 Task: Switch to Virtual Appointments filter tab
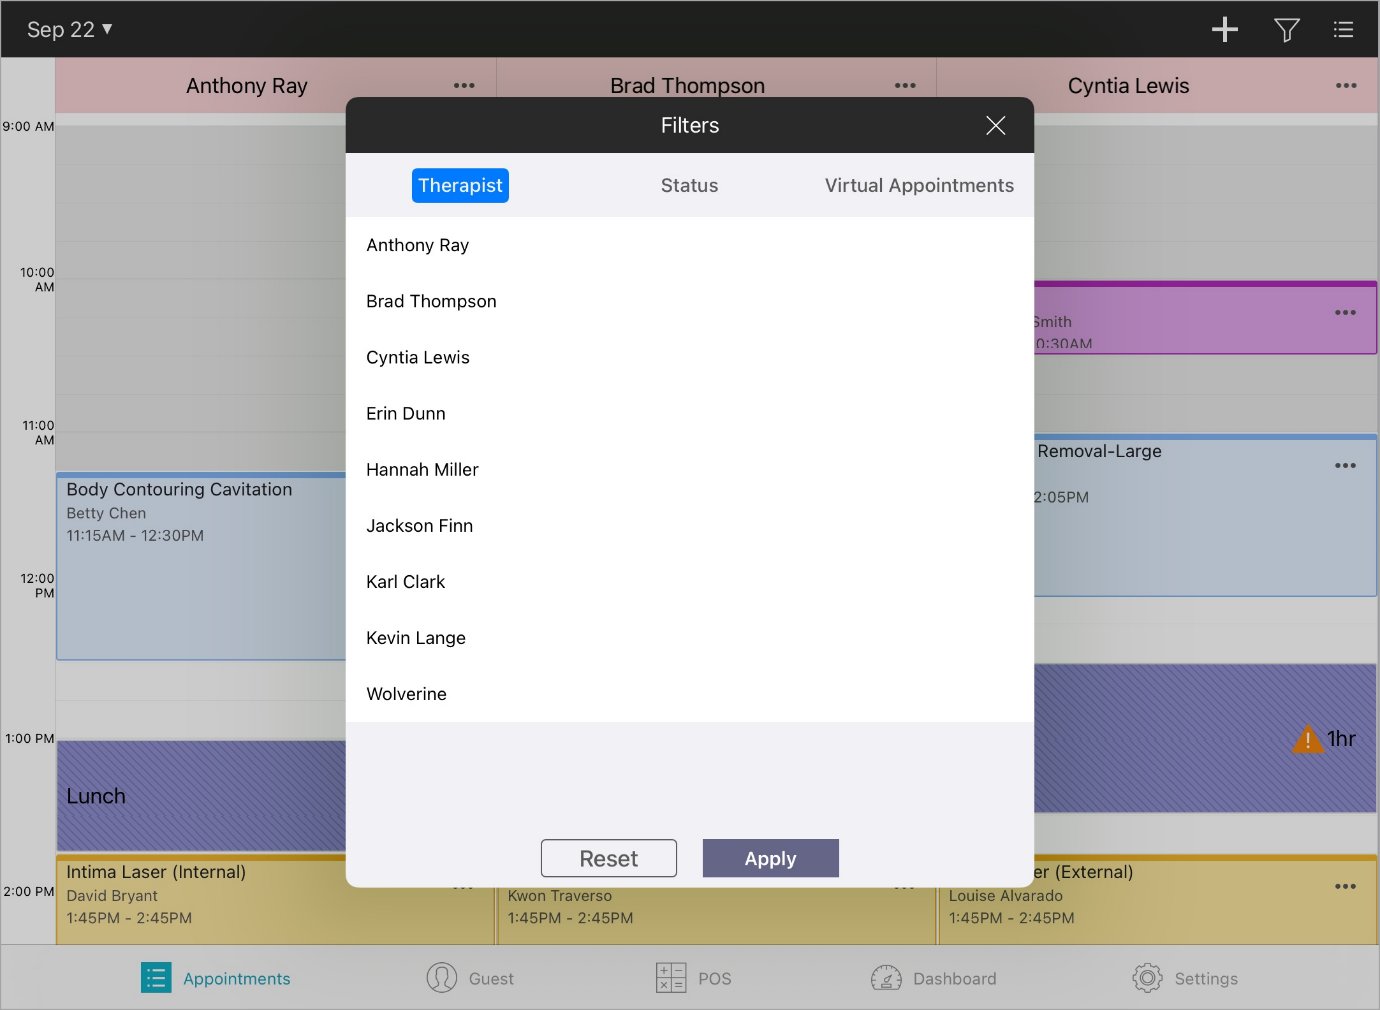pyautogui.click(x=918, y=186)
